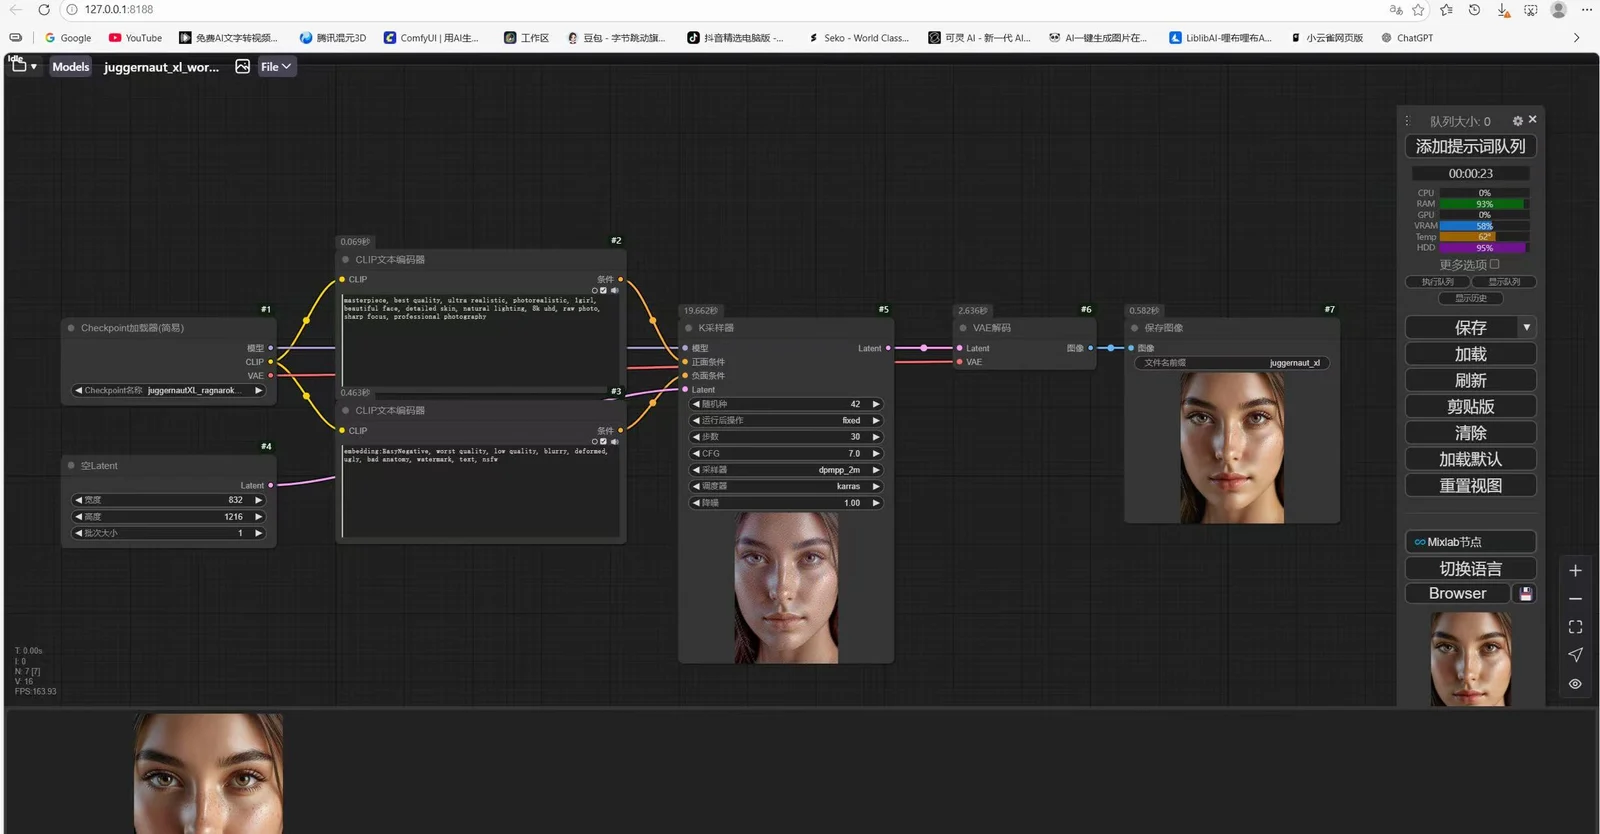Open the 调度器 karras selector
Viewport: 1600px width, 834px height.
click(x=786, y=486)
